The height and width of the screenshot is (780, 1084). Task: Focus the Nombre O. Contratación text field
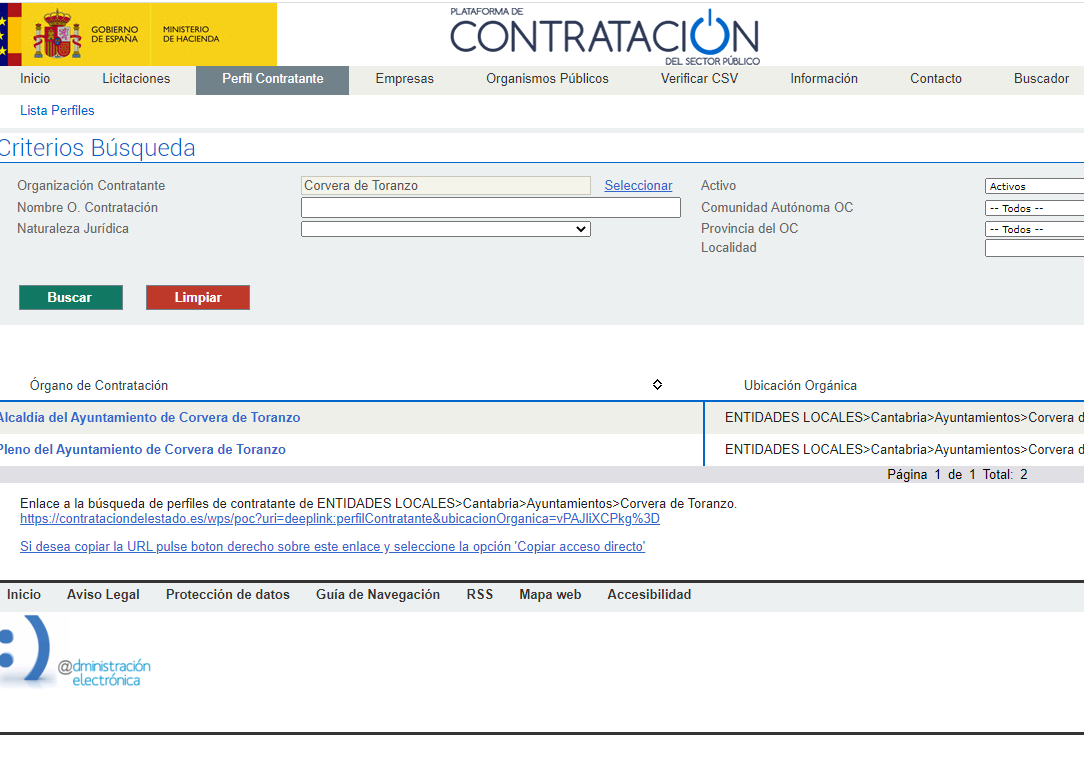[490, 208]
